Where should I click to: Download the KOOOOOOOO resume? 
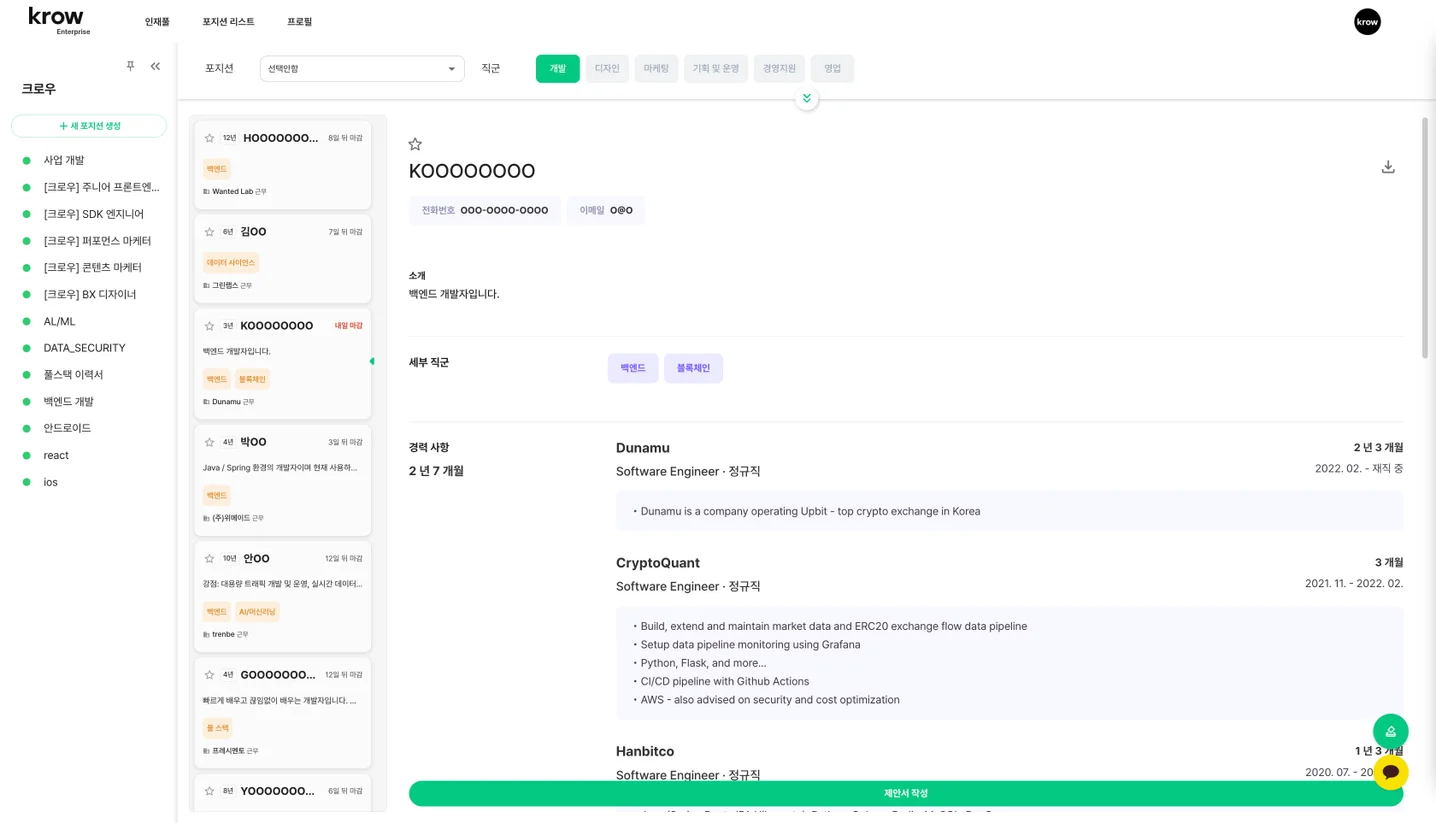(x=1388, y=167)
